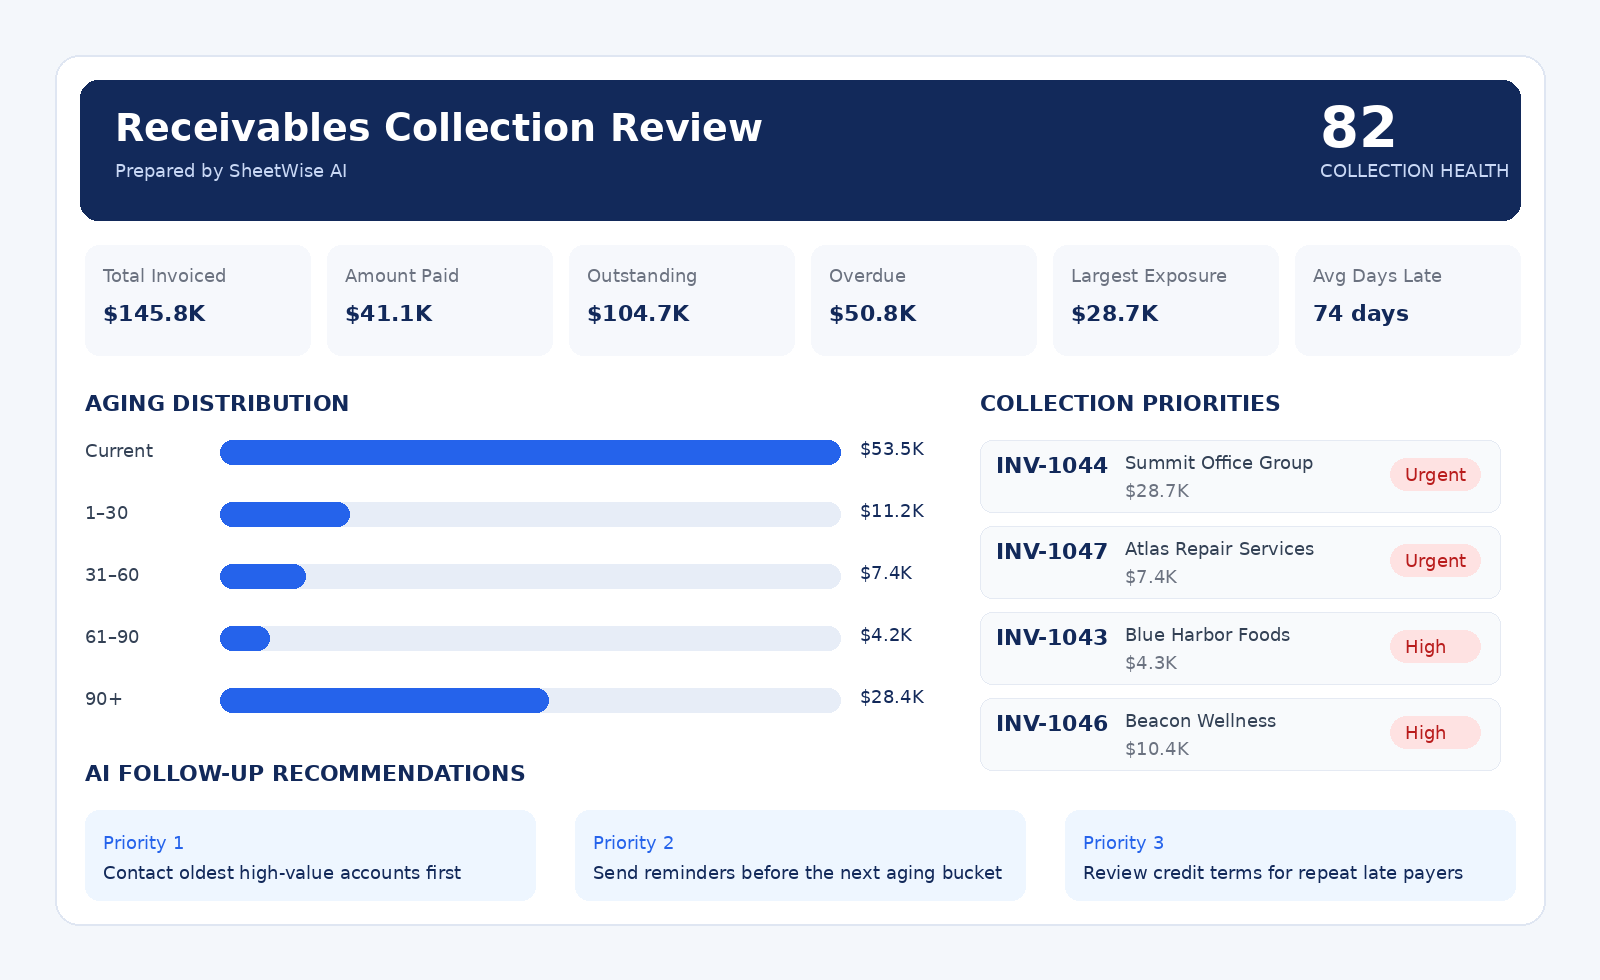This screenshot has width=1600, height=980.
Task: Open invoice INV-1047
Action: [1240, 562]
